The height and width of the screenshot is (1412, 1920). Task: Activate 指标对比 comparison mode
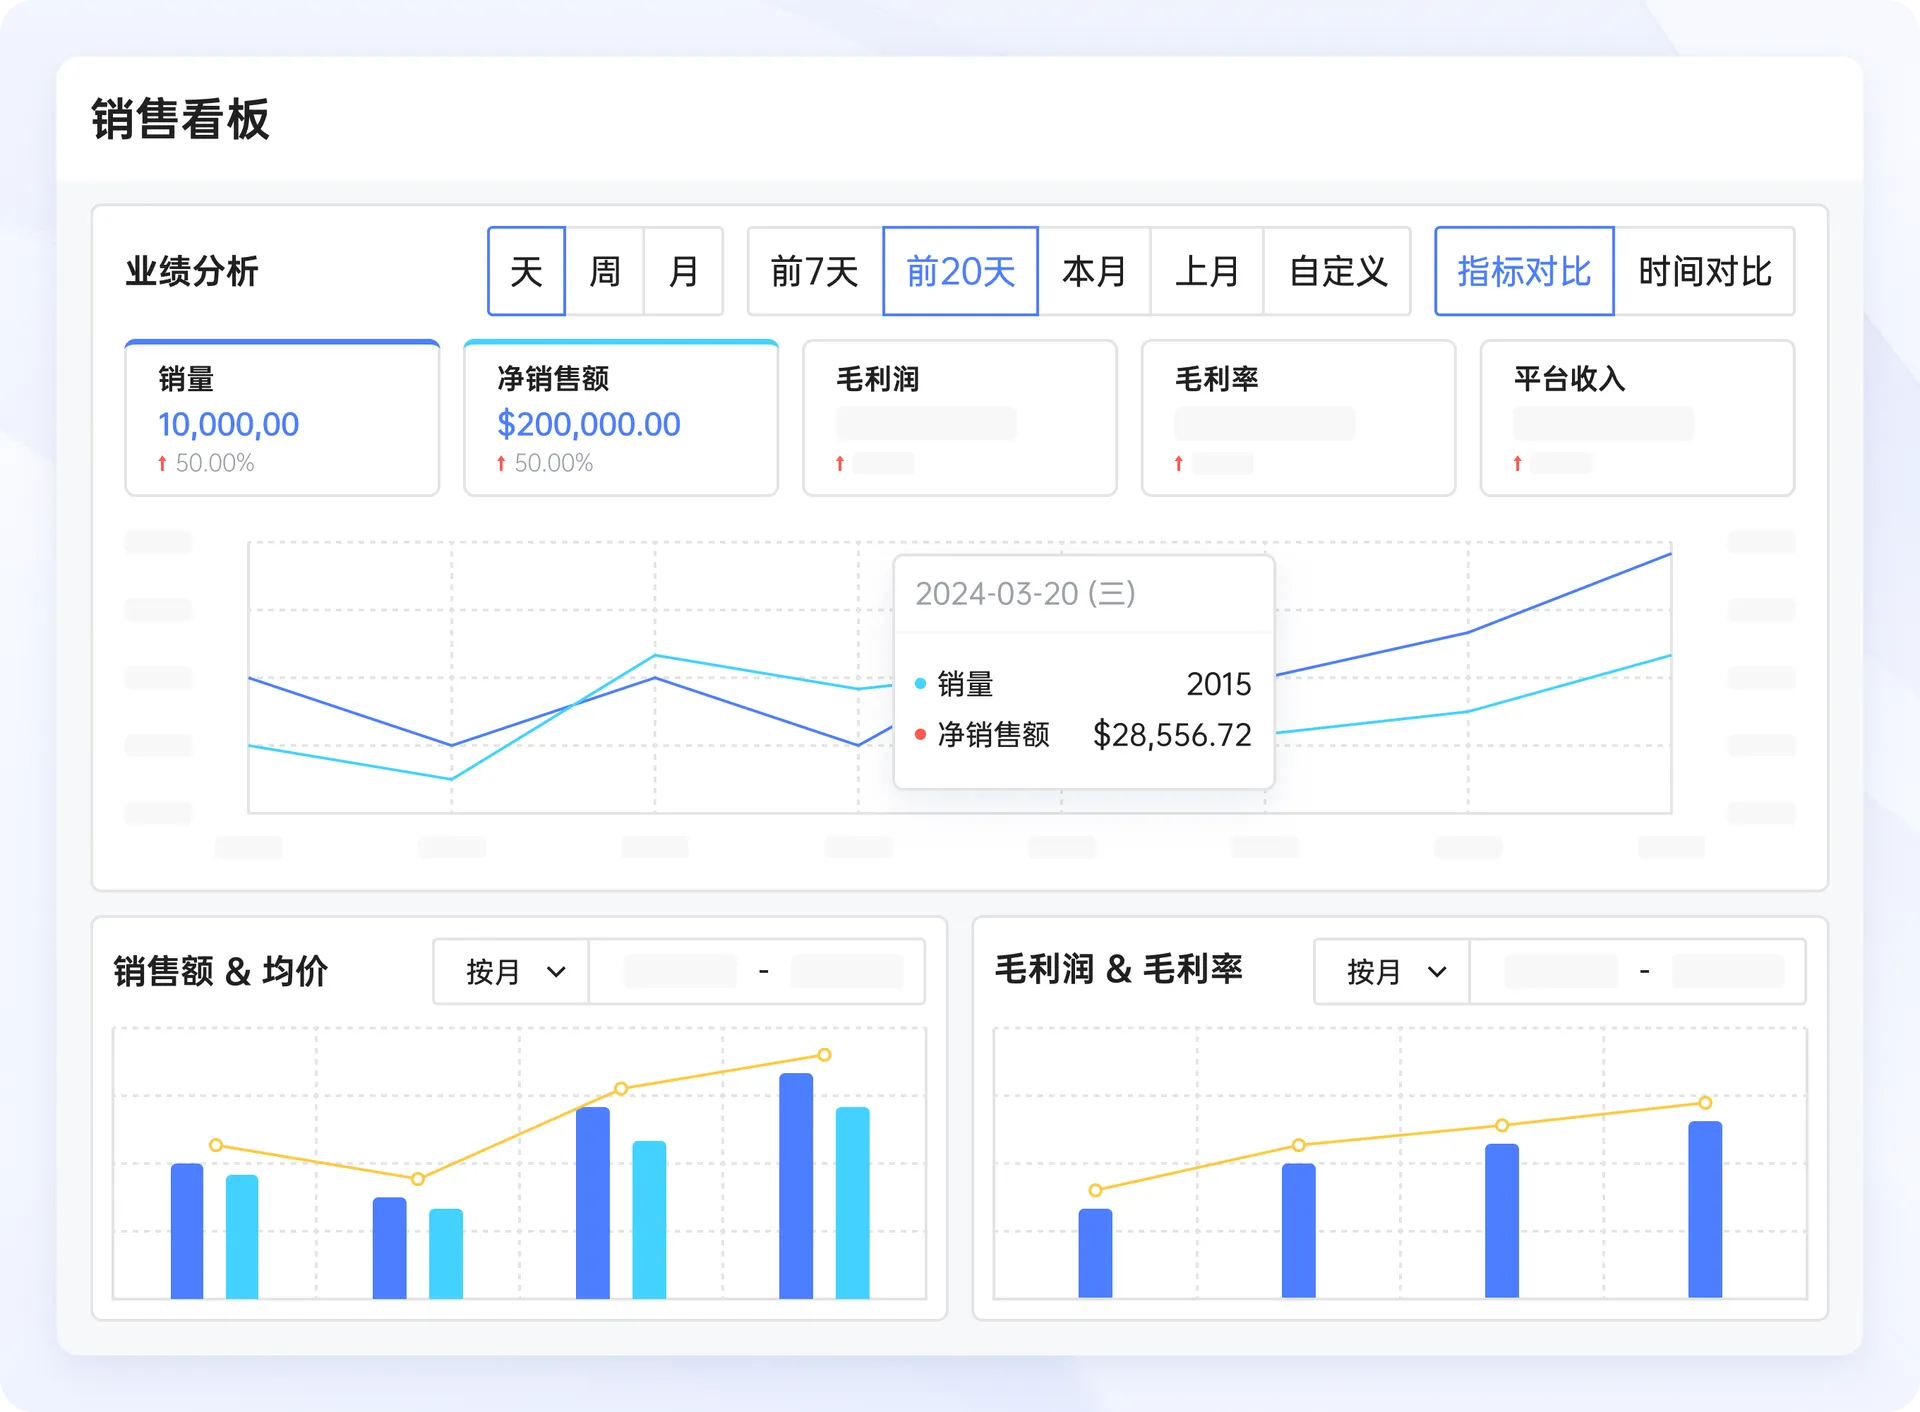(x=1524, y=271)
